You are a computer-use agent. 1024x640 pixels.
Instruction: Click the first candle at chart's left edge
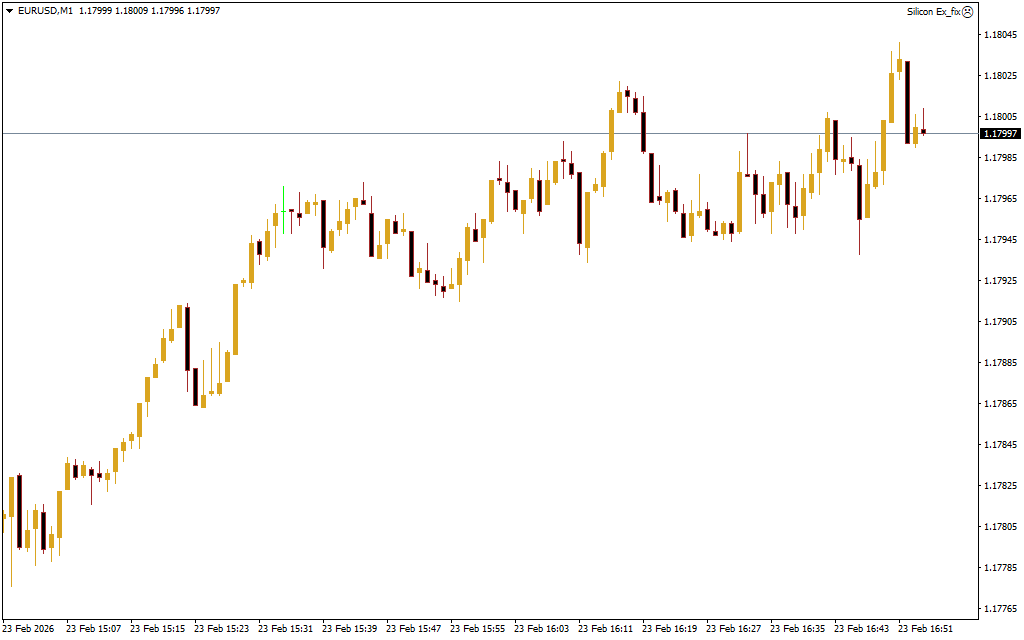pos(4,516)
